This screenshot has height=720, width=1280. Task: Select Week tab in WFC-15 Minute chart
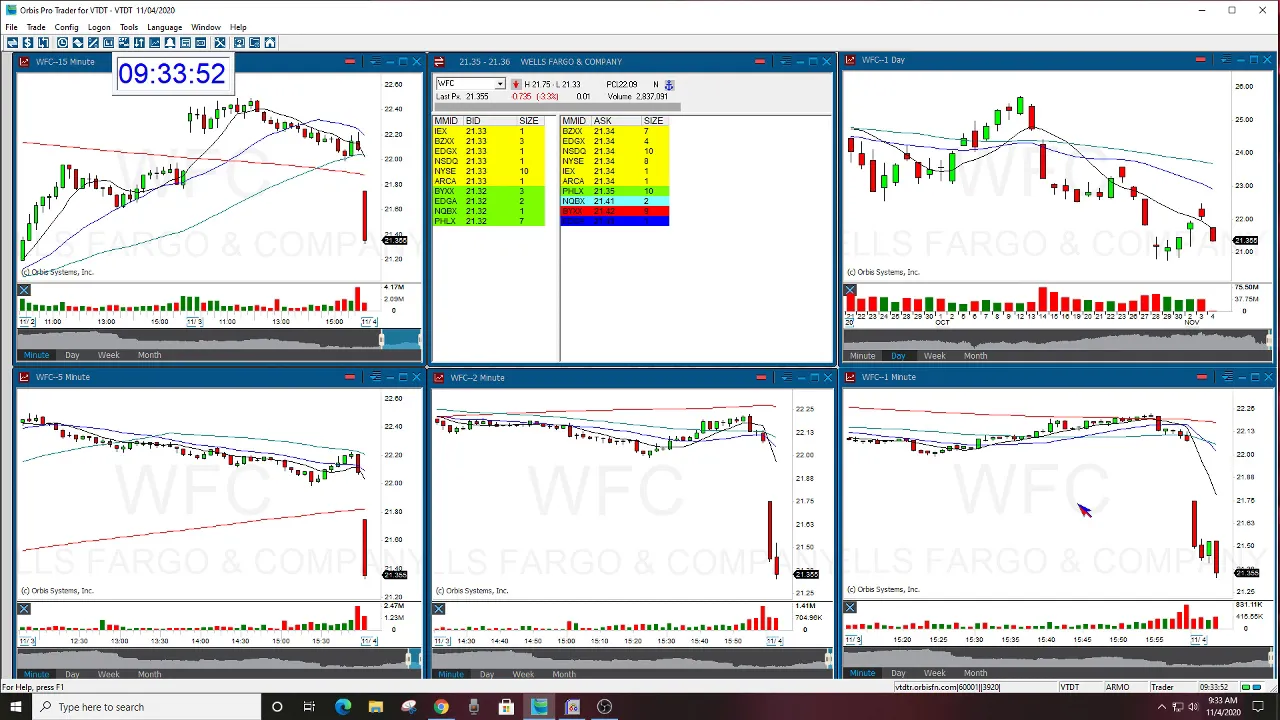click(108, 355)
